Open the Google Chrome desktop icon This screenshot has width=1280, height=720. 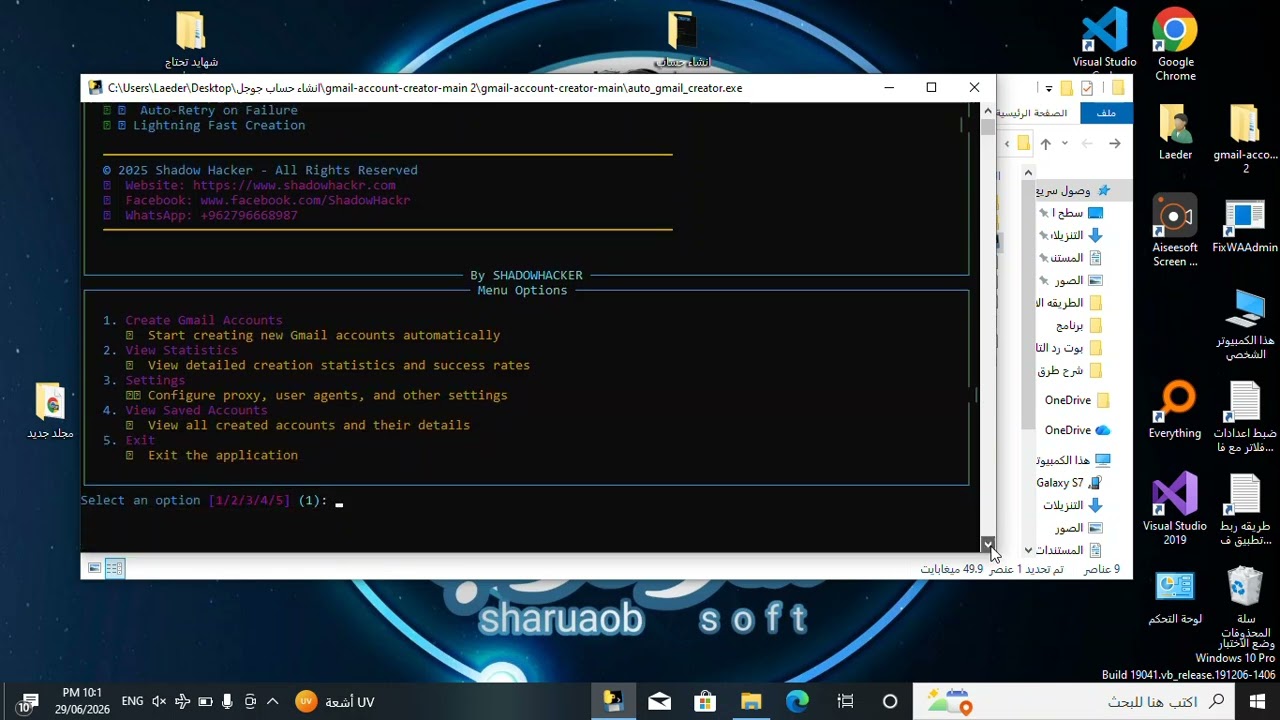(1175, 45)
